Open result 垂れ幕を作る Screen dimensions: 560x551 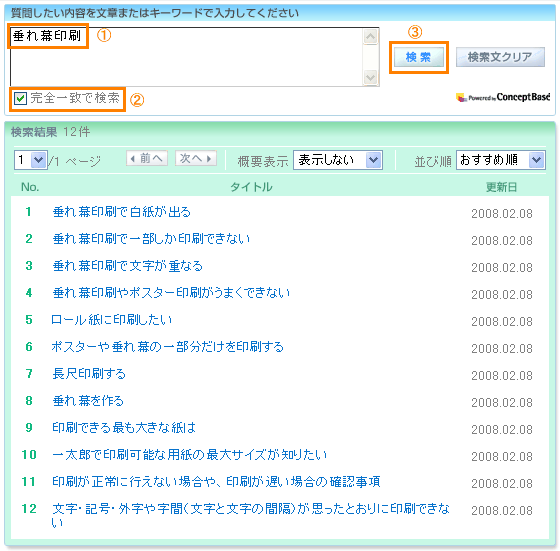tap(88, 401)
